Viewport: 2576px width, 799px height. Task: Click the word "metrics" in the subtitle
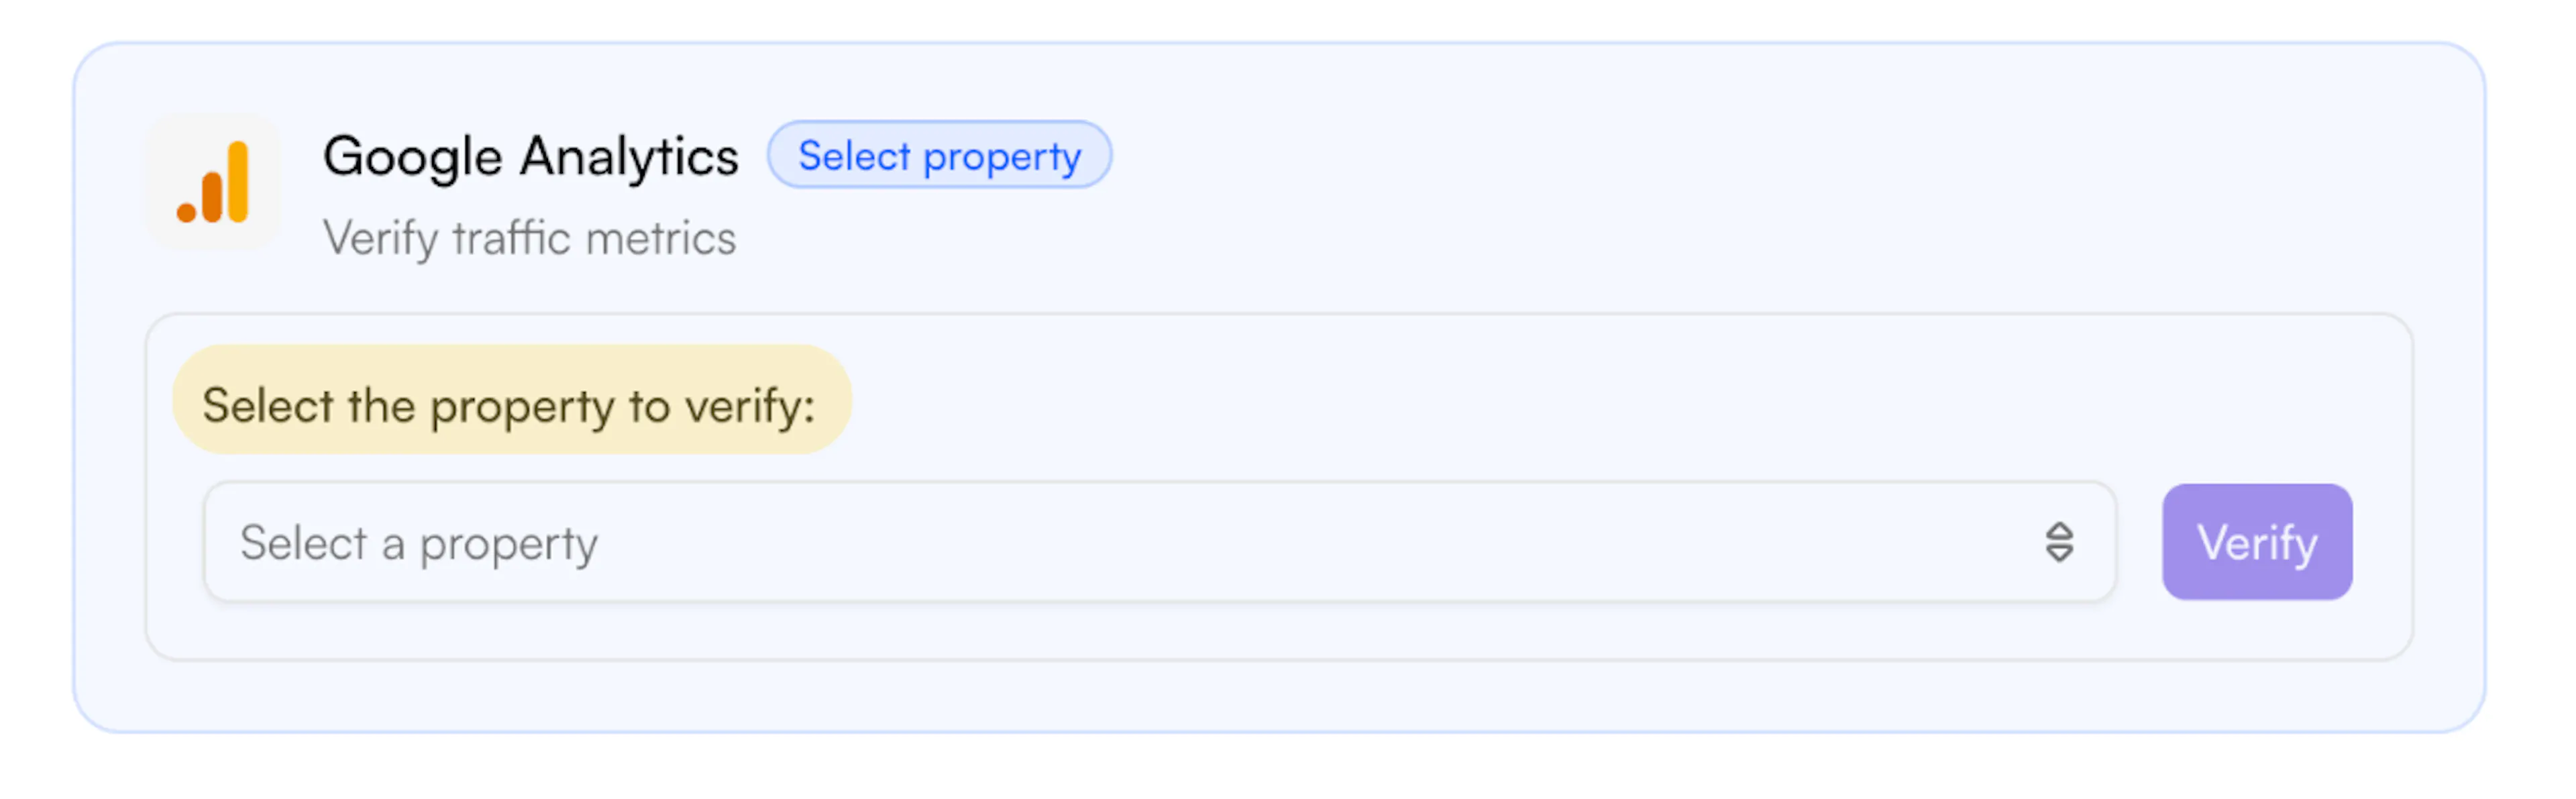(660, 239)
